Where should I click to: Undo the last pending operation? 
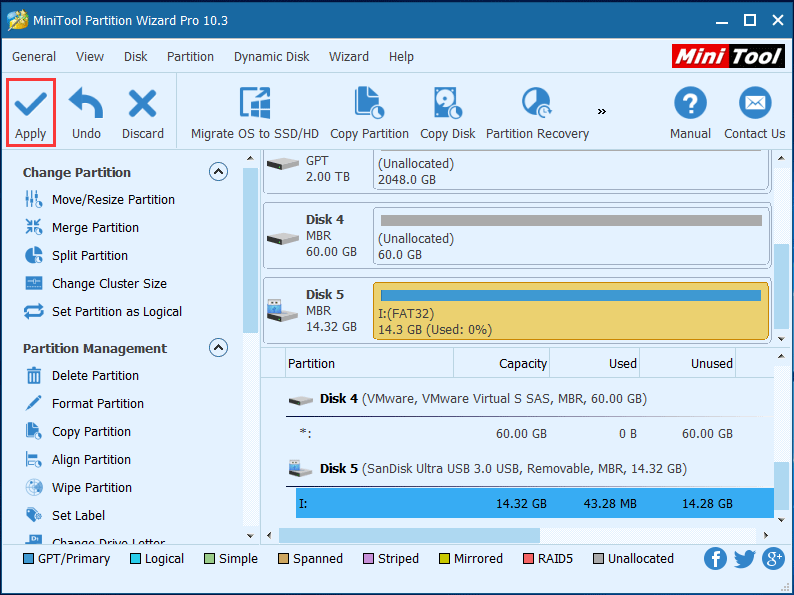point(86,112)
